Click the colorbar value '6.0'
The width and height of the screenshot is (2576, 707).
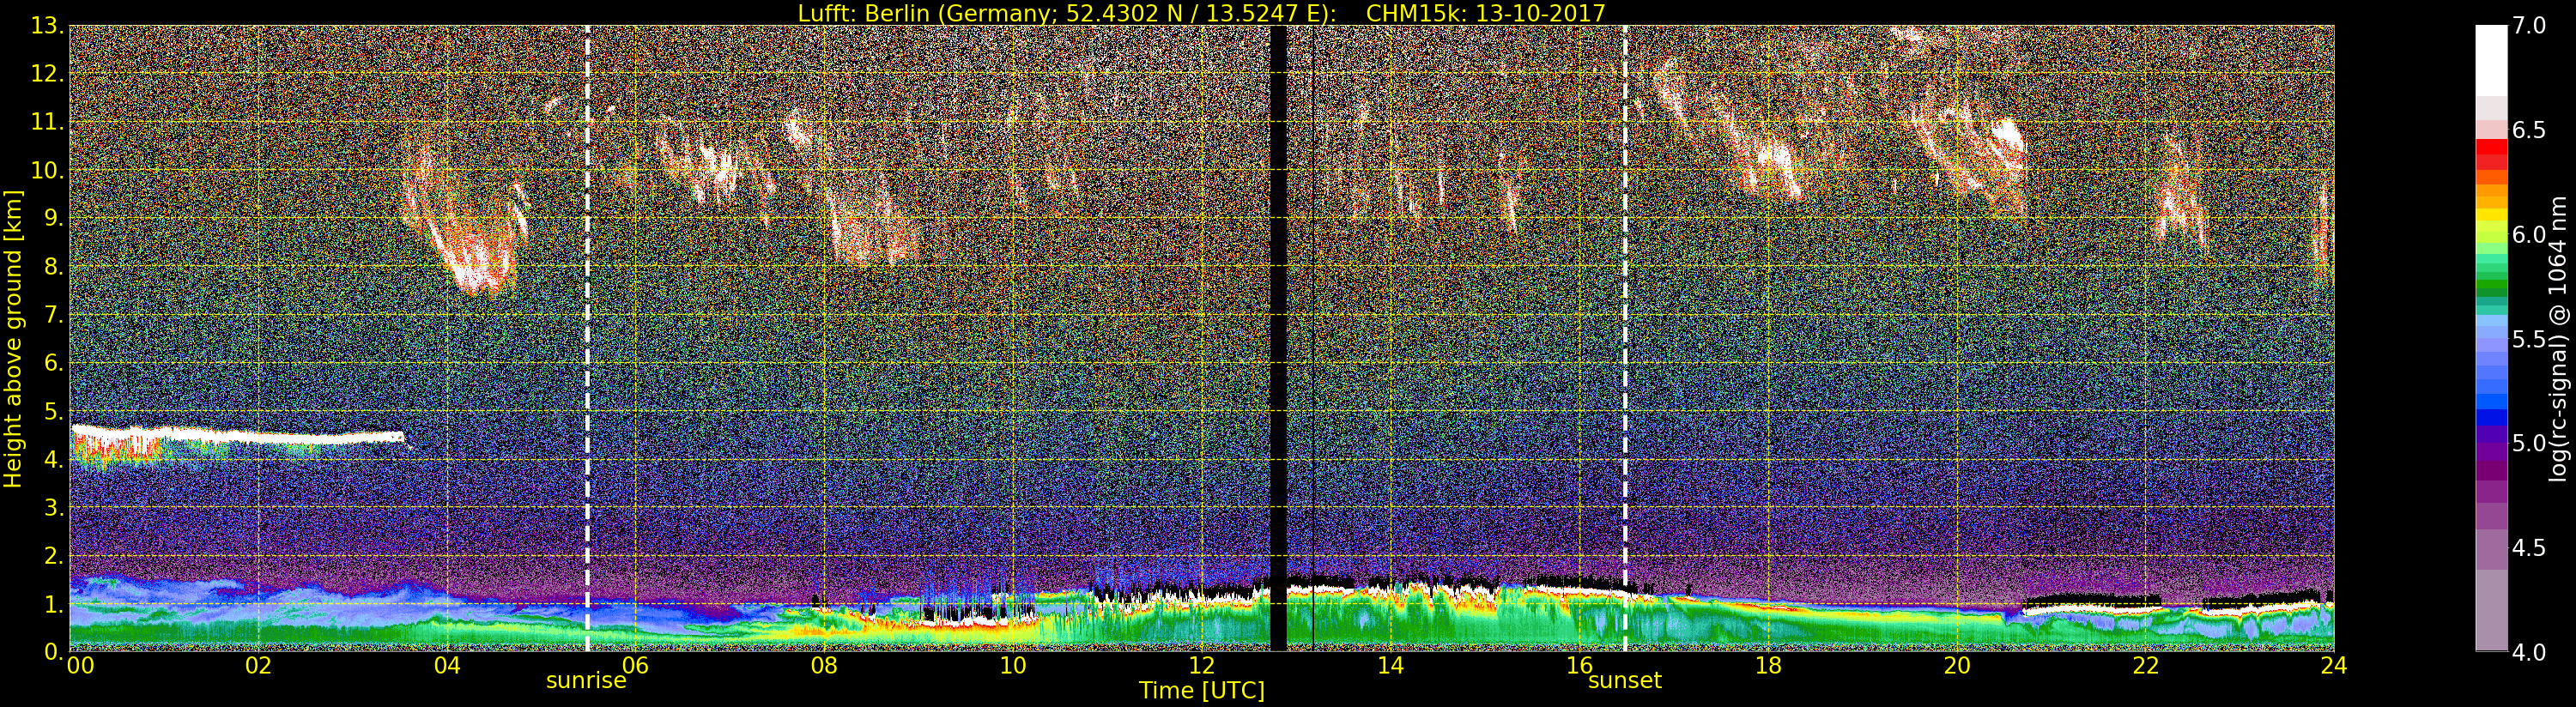2529,235
